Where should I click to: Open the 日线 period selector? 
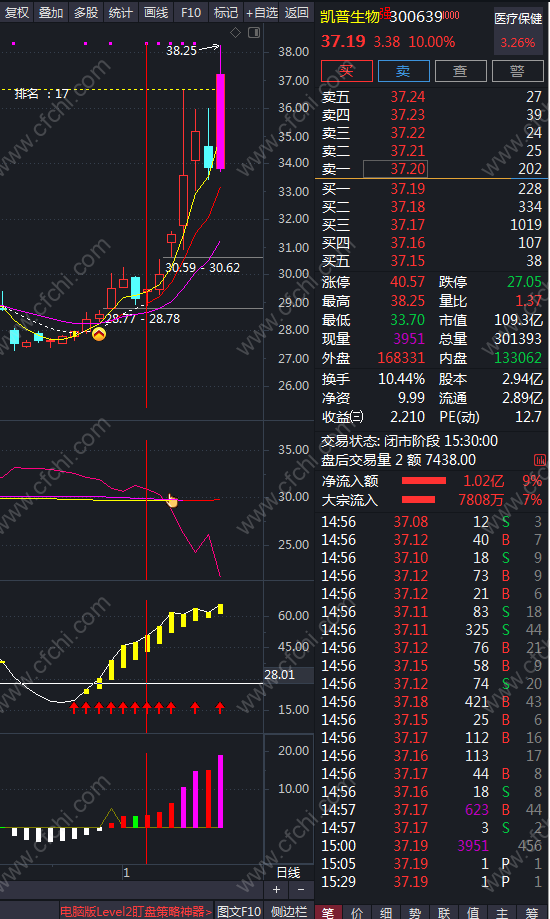pyautogui.click(x=288, y=873)
